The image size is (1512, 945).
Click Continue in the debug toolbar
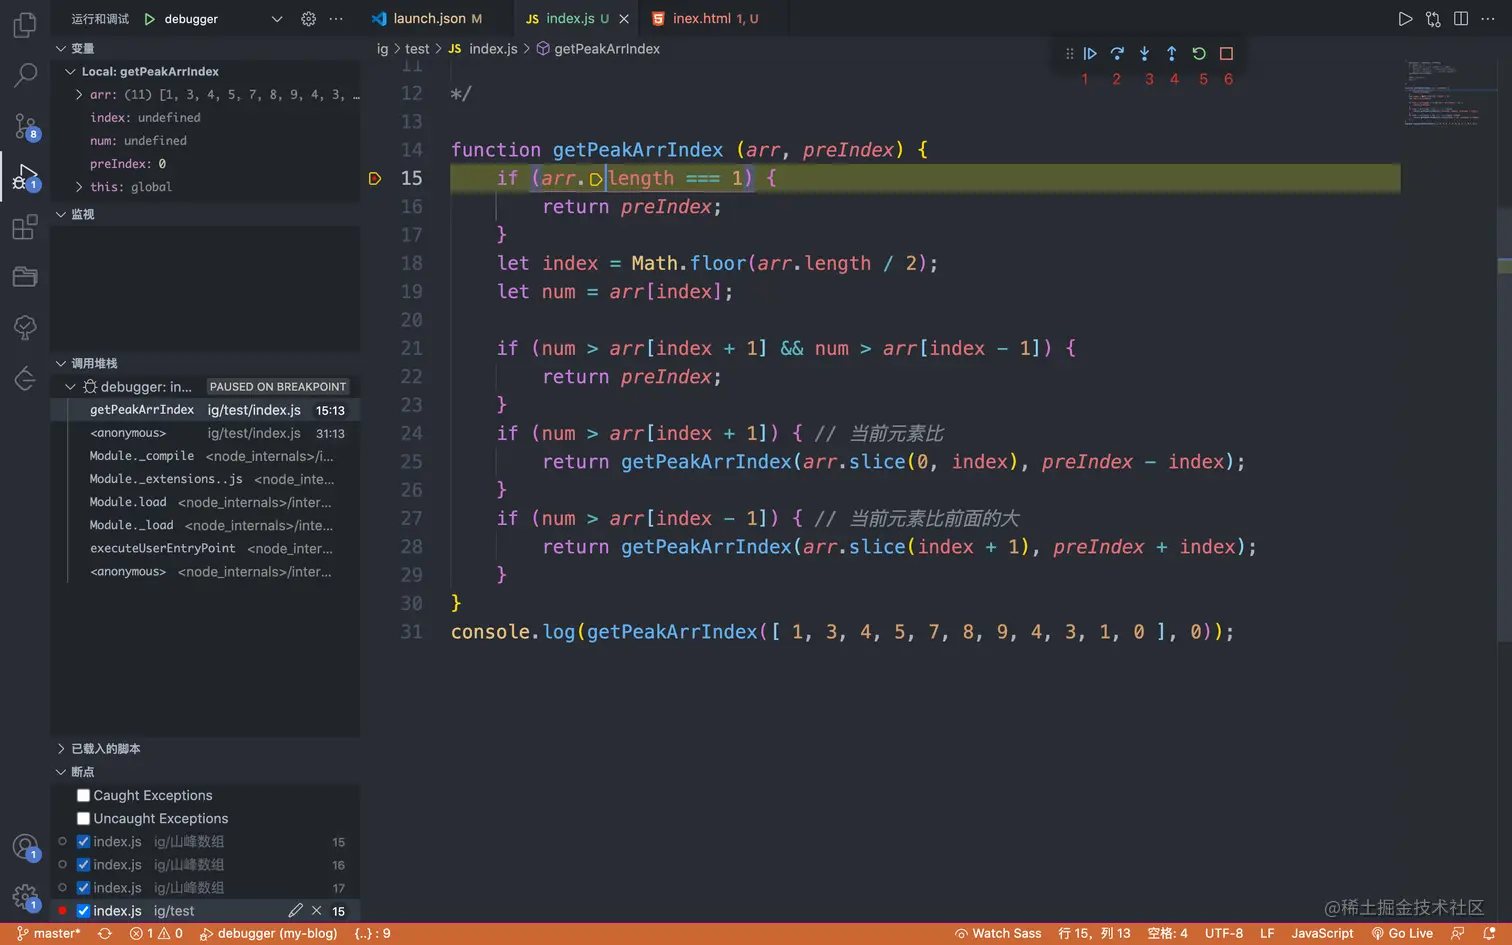pos(1090,54)
